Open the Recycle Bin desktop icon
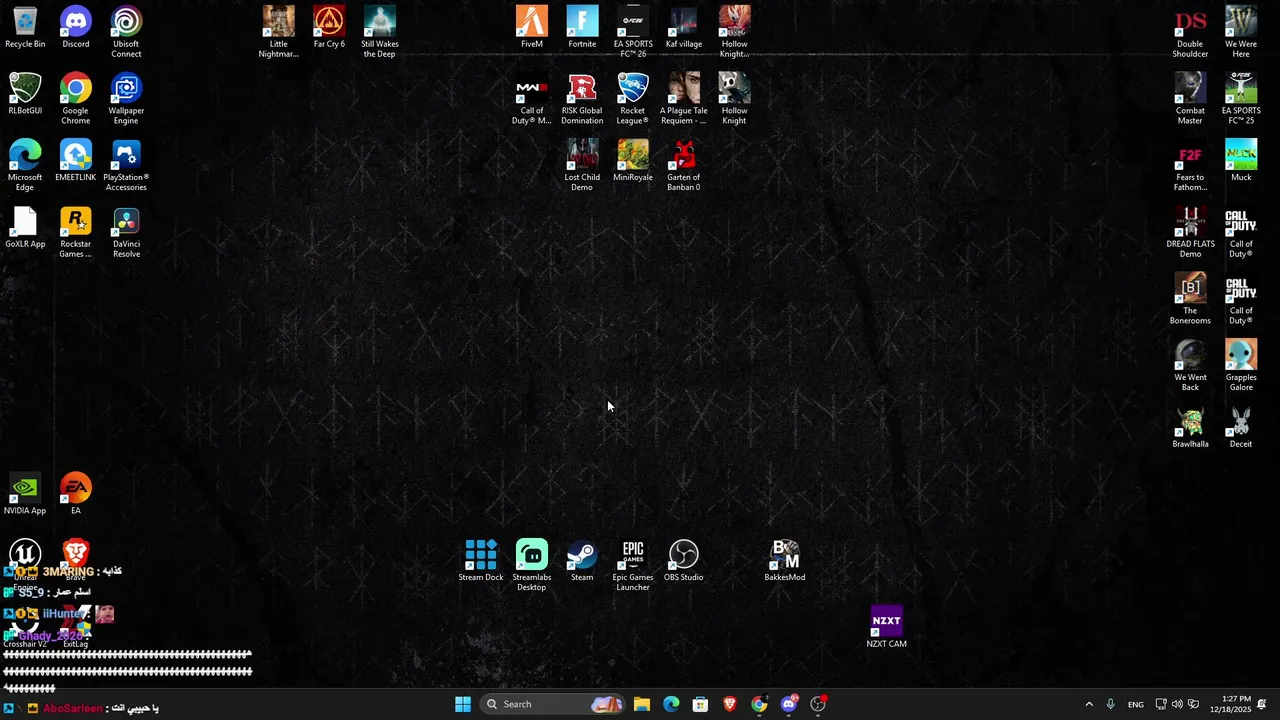Viewport: 1280px width, 720px height. click(25, 28)
